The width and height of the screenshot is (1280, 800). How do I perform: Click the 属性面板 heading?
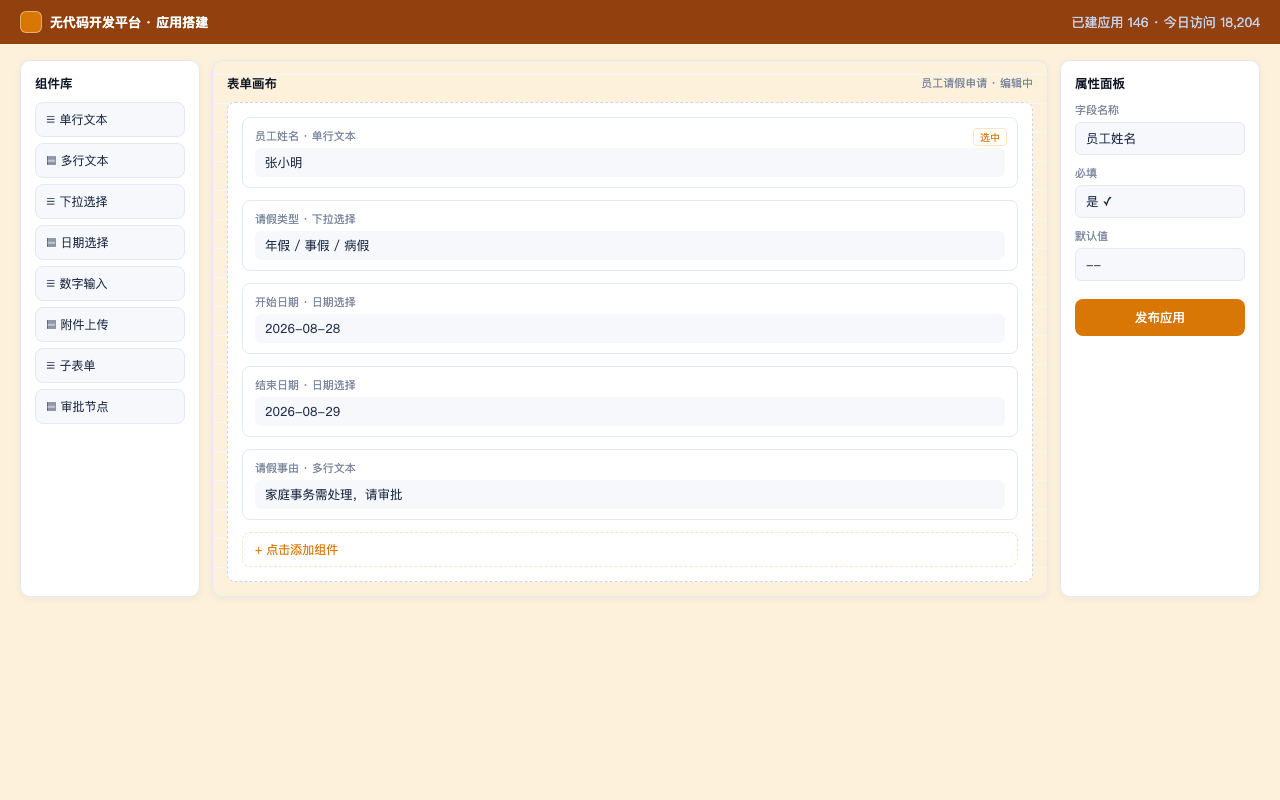click(x=1100, y=84)
